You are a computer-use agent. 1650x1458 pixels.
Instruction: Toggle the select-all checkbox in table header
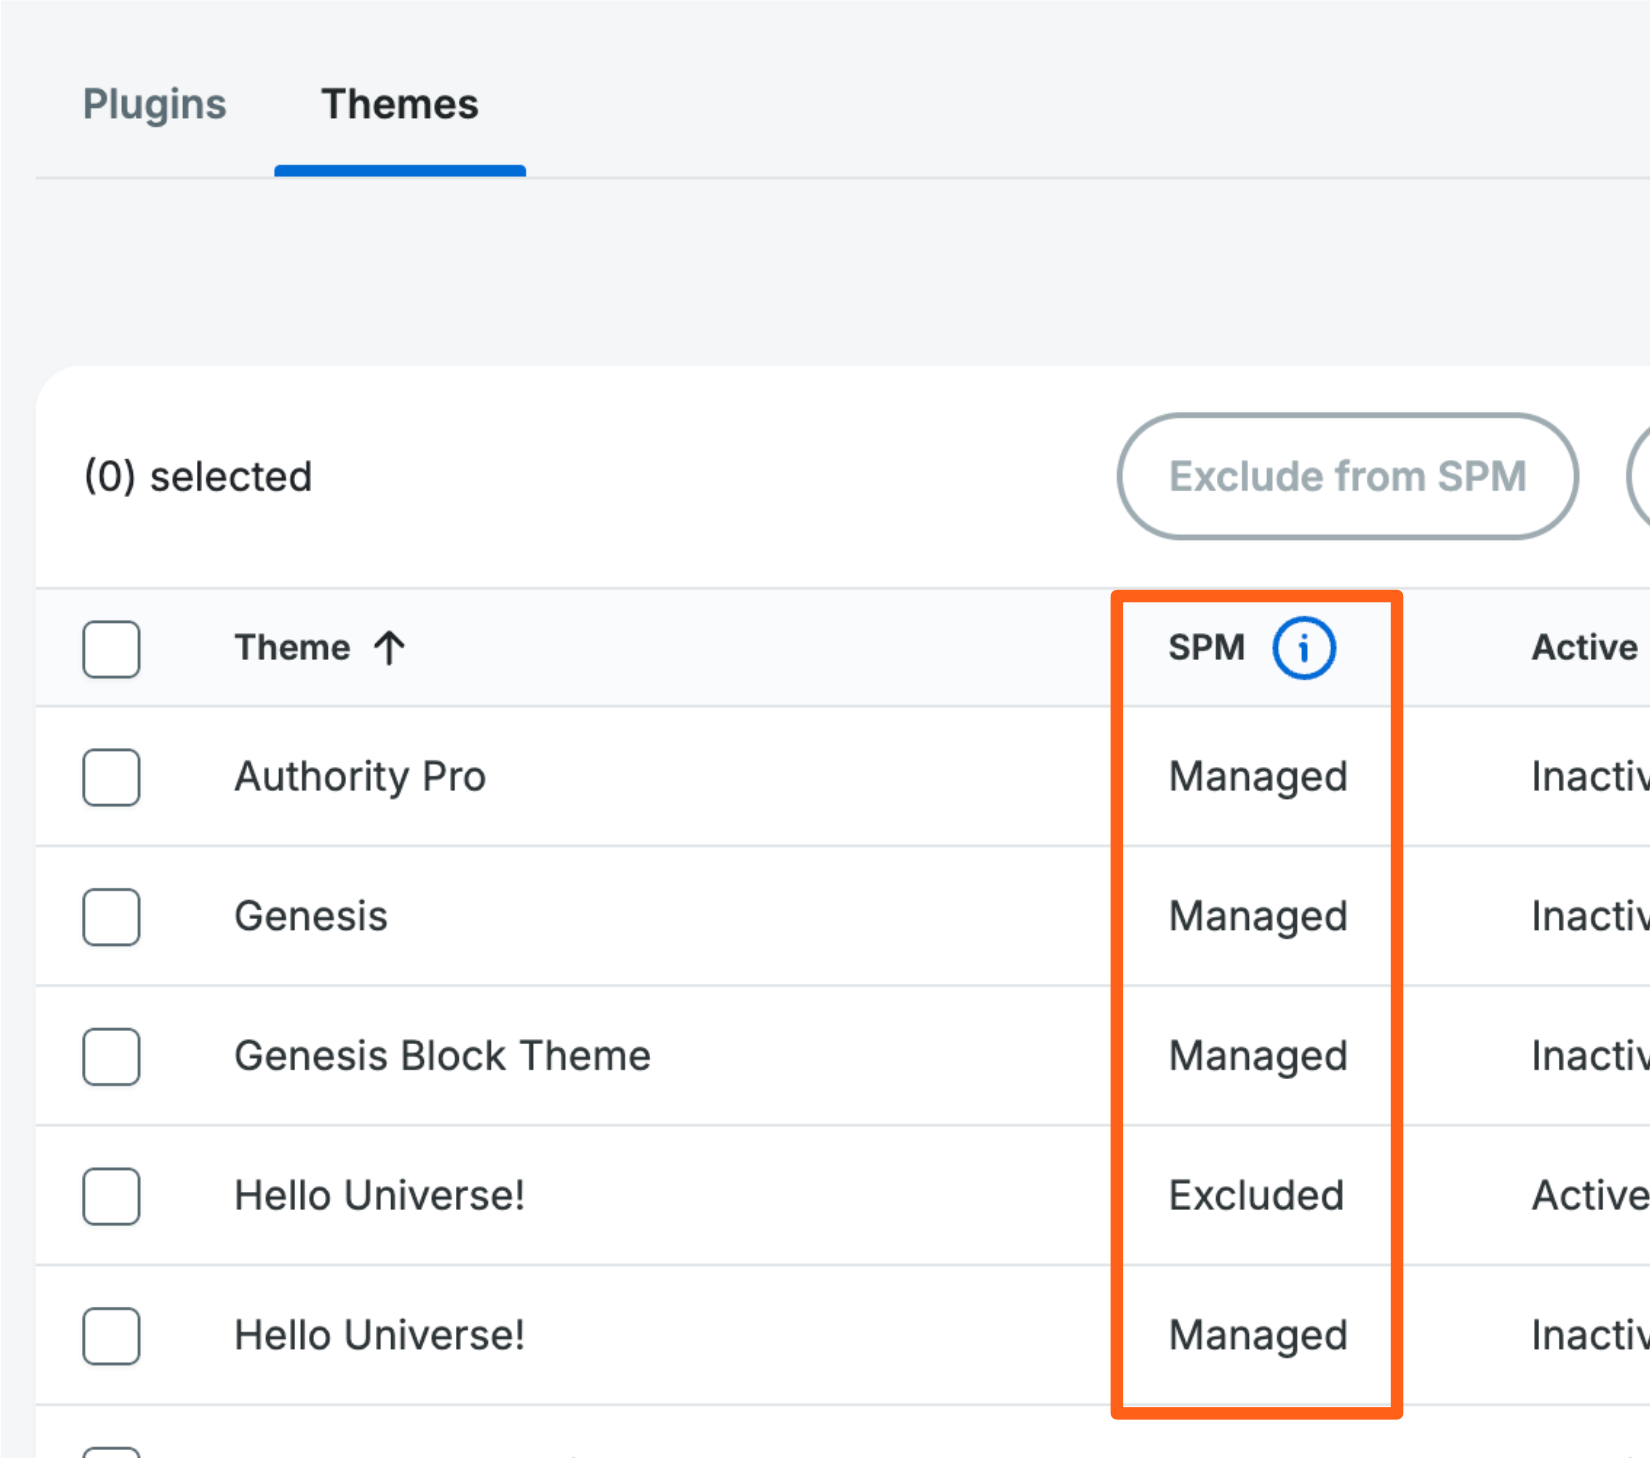[x=111, y=649]
